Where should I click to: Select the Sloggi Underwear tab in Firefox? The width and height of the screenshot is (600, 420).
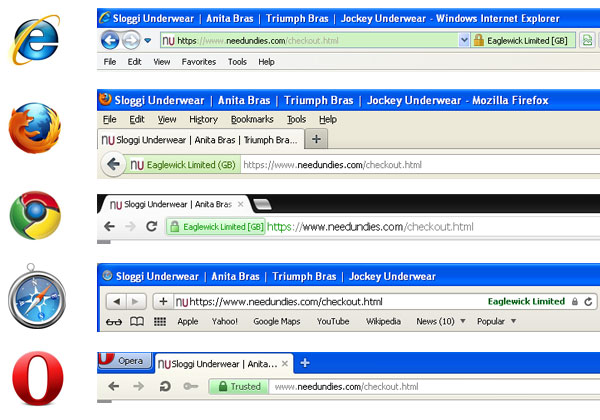click(x=201, y=140)
